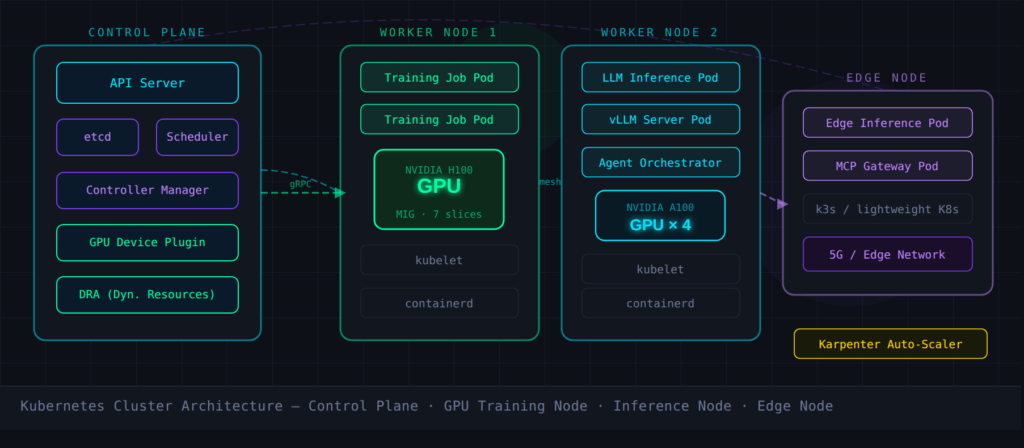Open the LLM Inference Pod
Image resolution: width=1024 pixels, height=448 pixels.
click(661, 77)
